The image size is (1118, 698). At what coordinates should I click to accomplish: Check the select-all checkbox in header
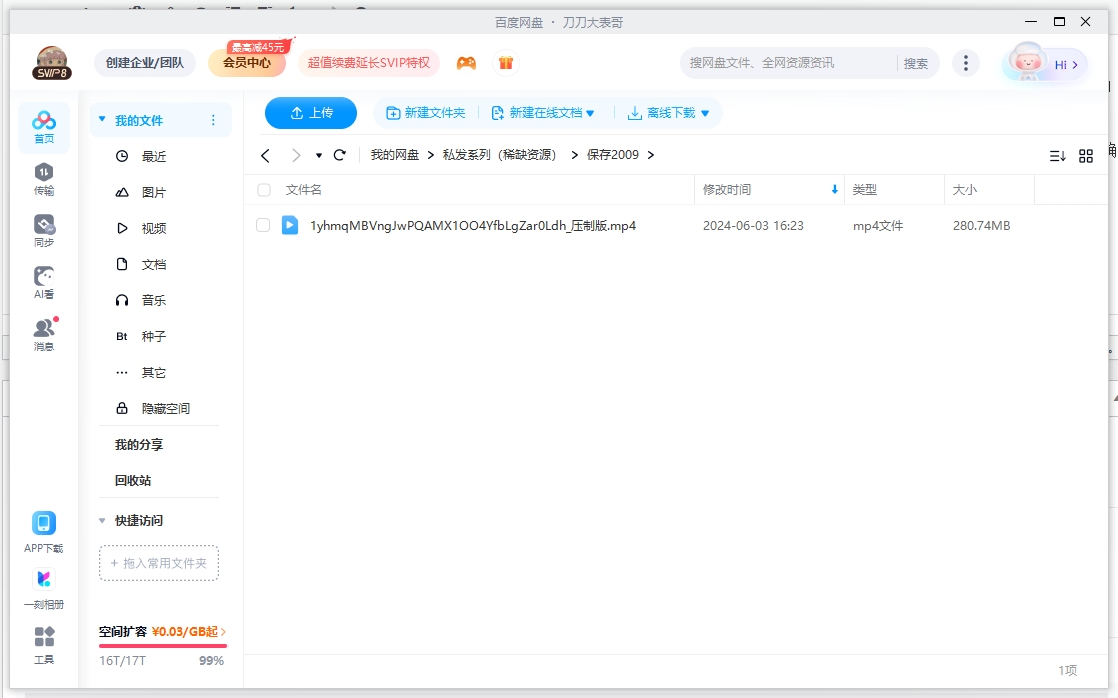point(264,190)
